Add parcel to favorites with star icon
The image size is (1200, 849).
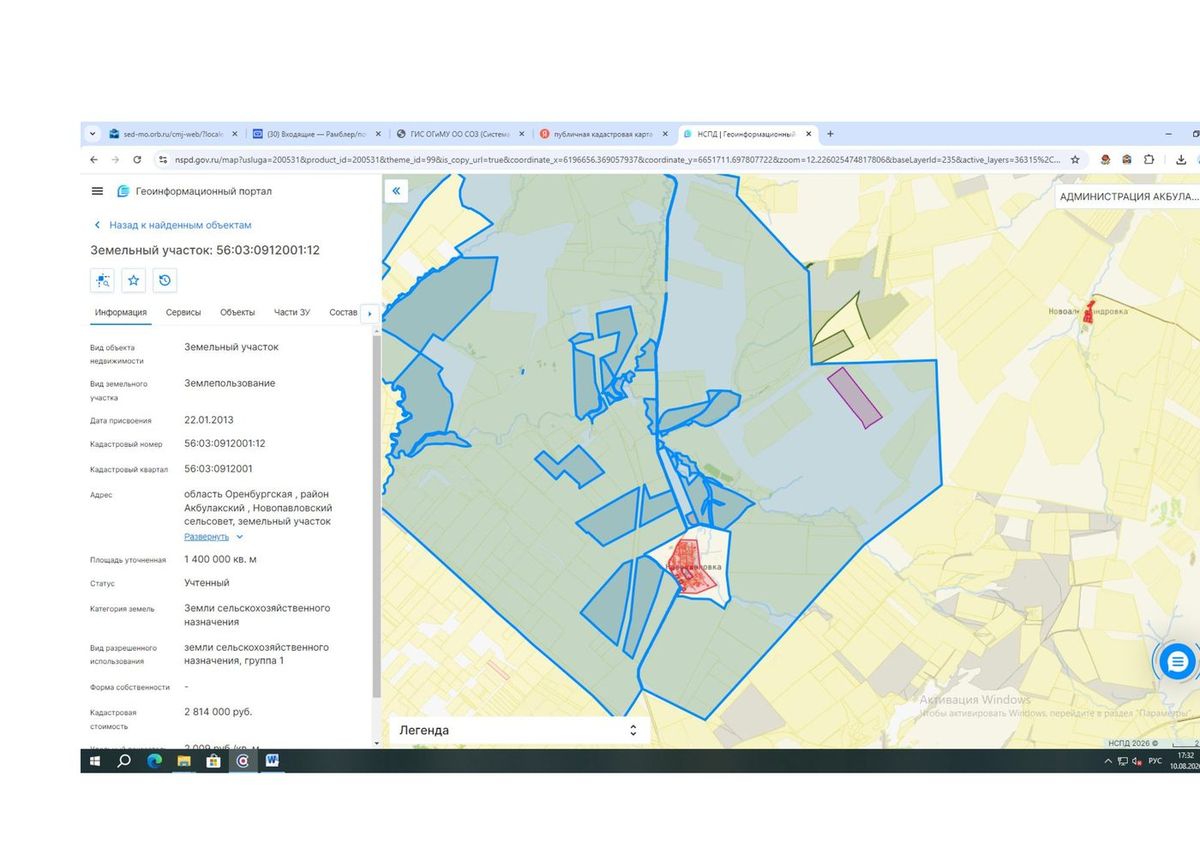pos(134,280)
